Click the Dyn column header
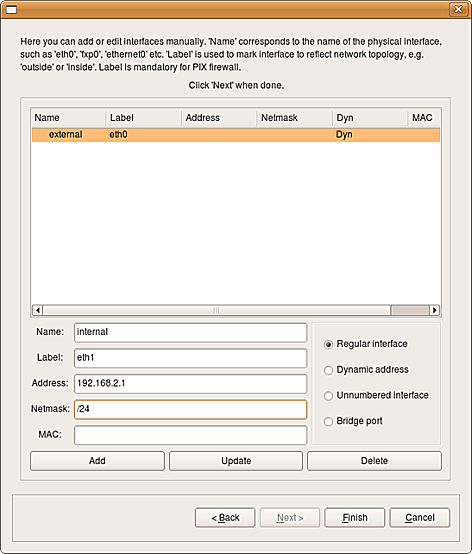 (370, 118)
